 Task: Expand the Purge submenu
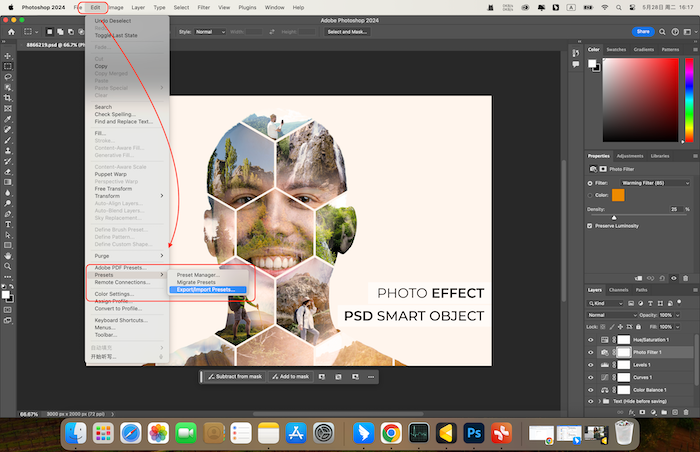(x=127, y=256)
